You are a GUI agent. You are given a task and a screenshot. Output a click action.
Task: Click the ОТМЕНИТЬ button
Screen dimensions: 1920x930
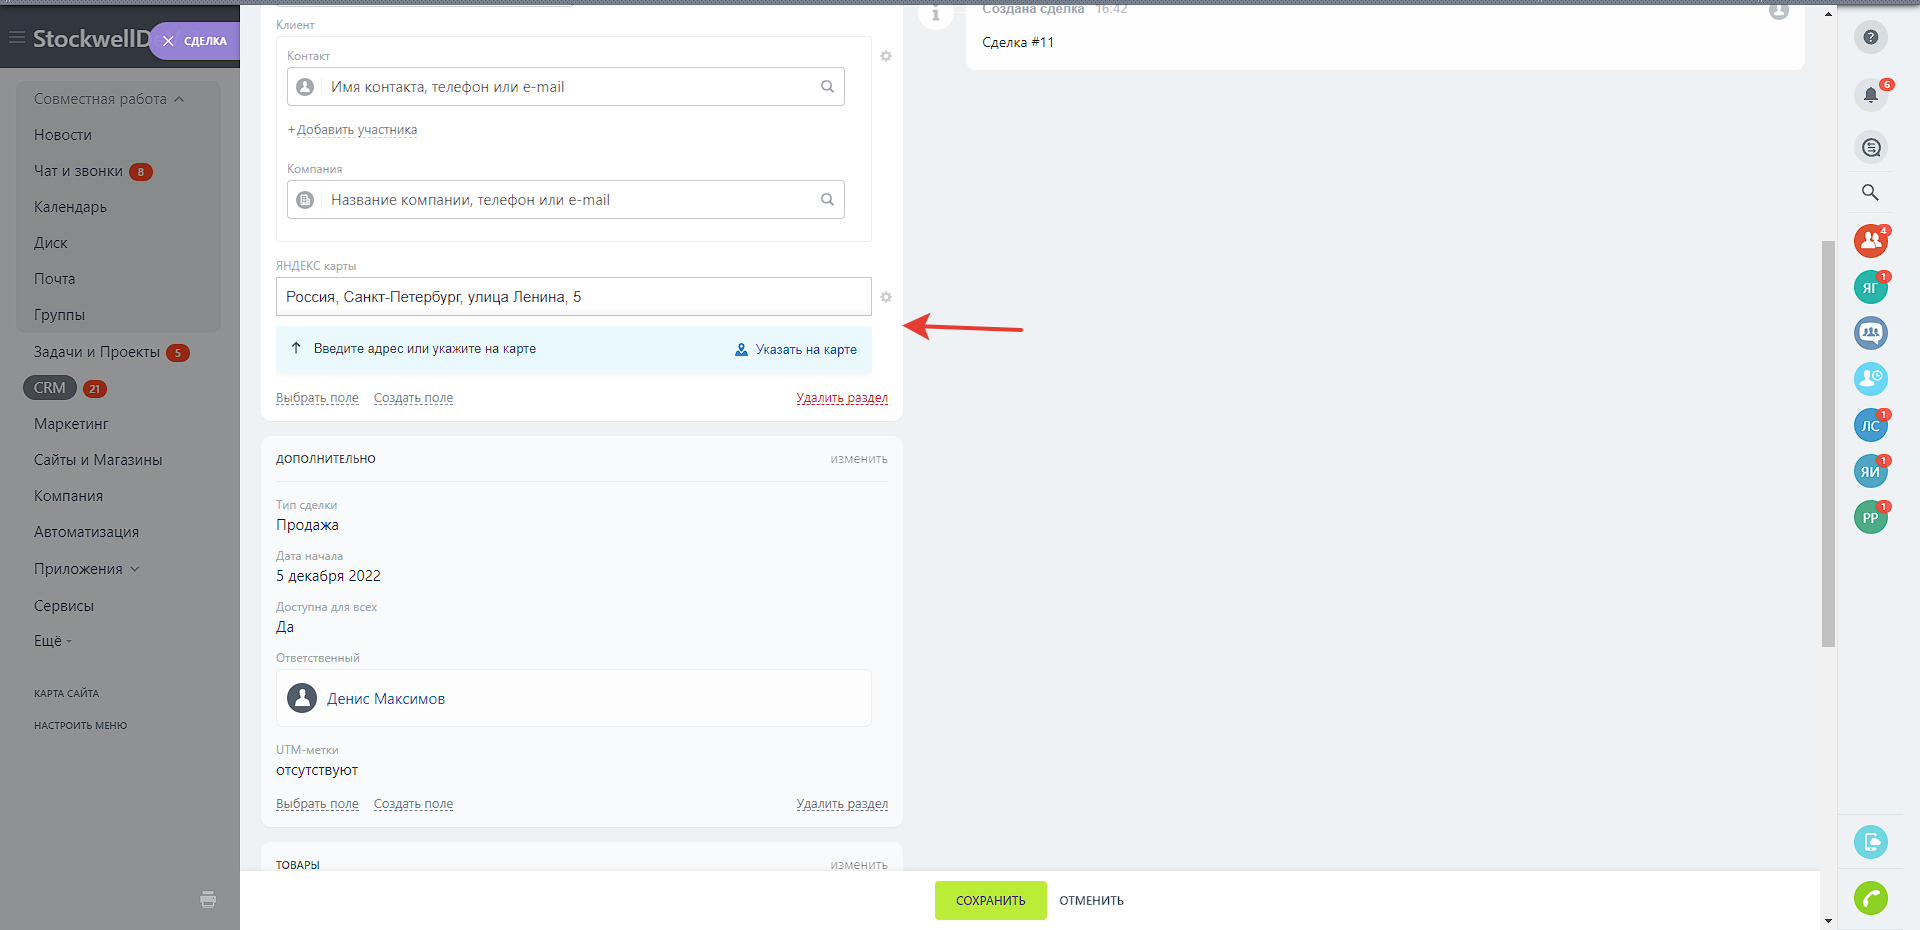[1092, 901]
